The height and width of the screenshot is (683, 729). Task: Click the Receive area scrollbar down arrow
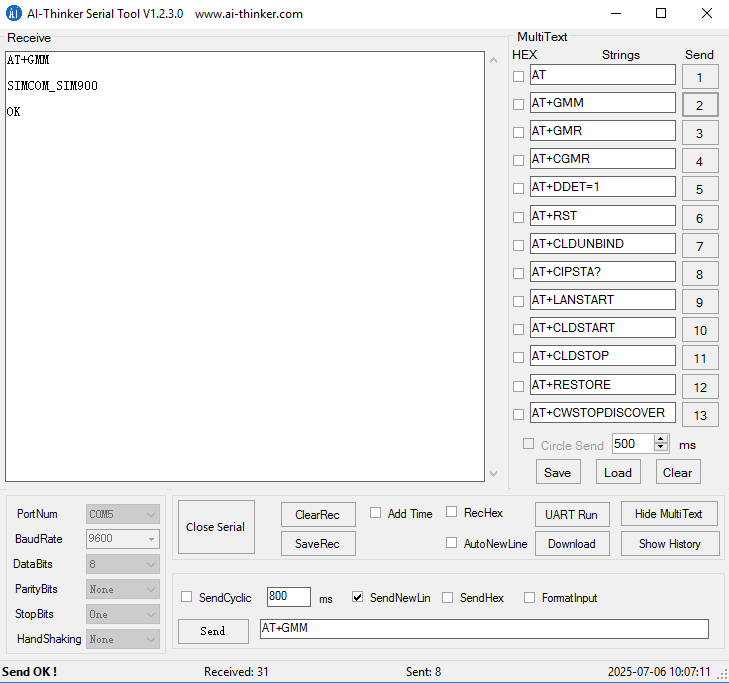tap(492, 473)
